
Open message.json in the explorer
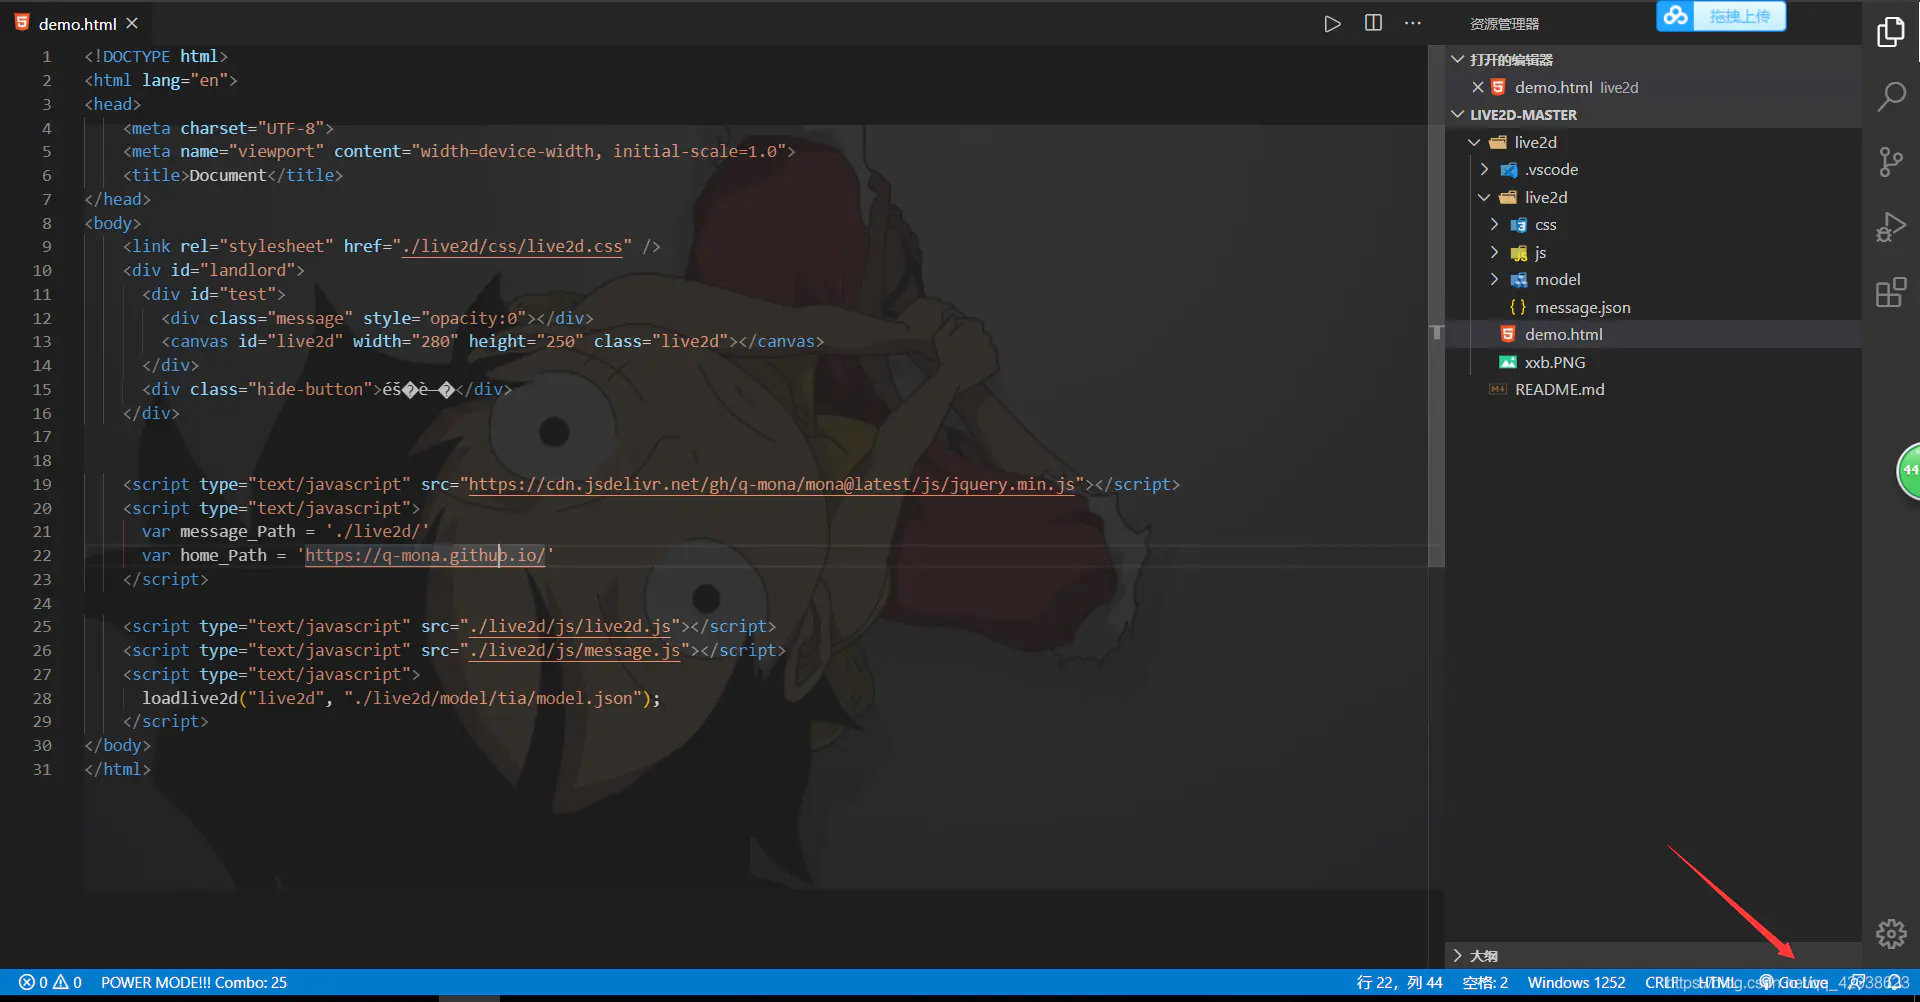[x=1653, y=307]
